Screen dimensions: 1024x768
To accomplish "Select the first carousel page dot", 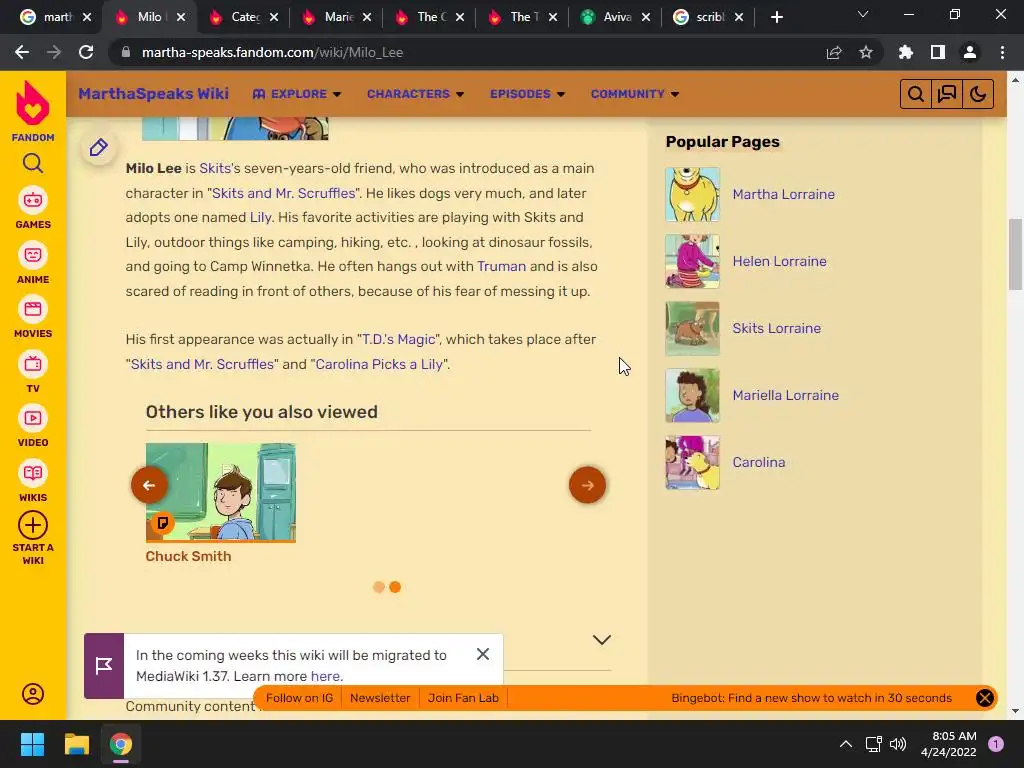I will [378, 587].
